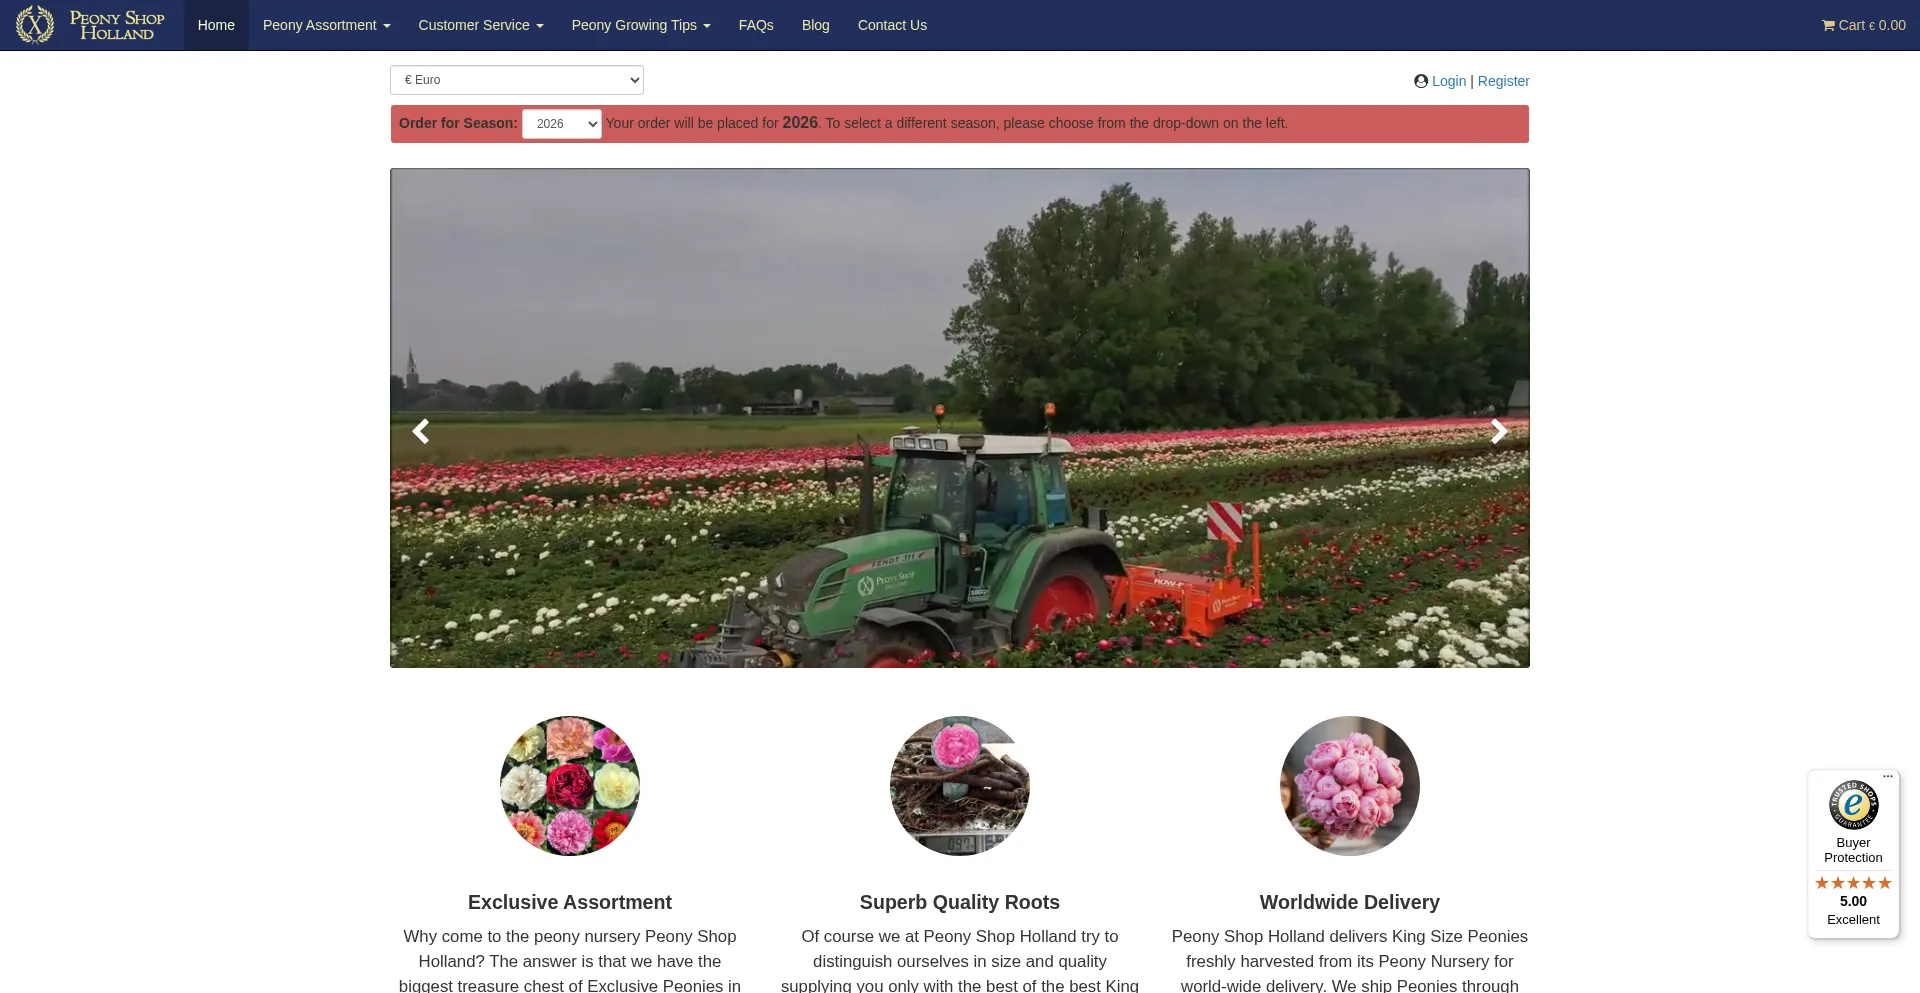1920x993 pixels.
Task: Select the Home navigation item
Action: click(216, 24)
